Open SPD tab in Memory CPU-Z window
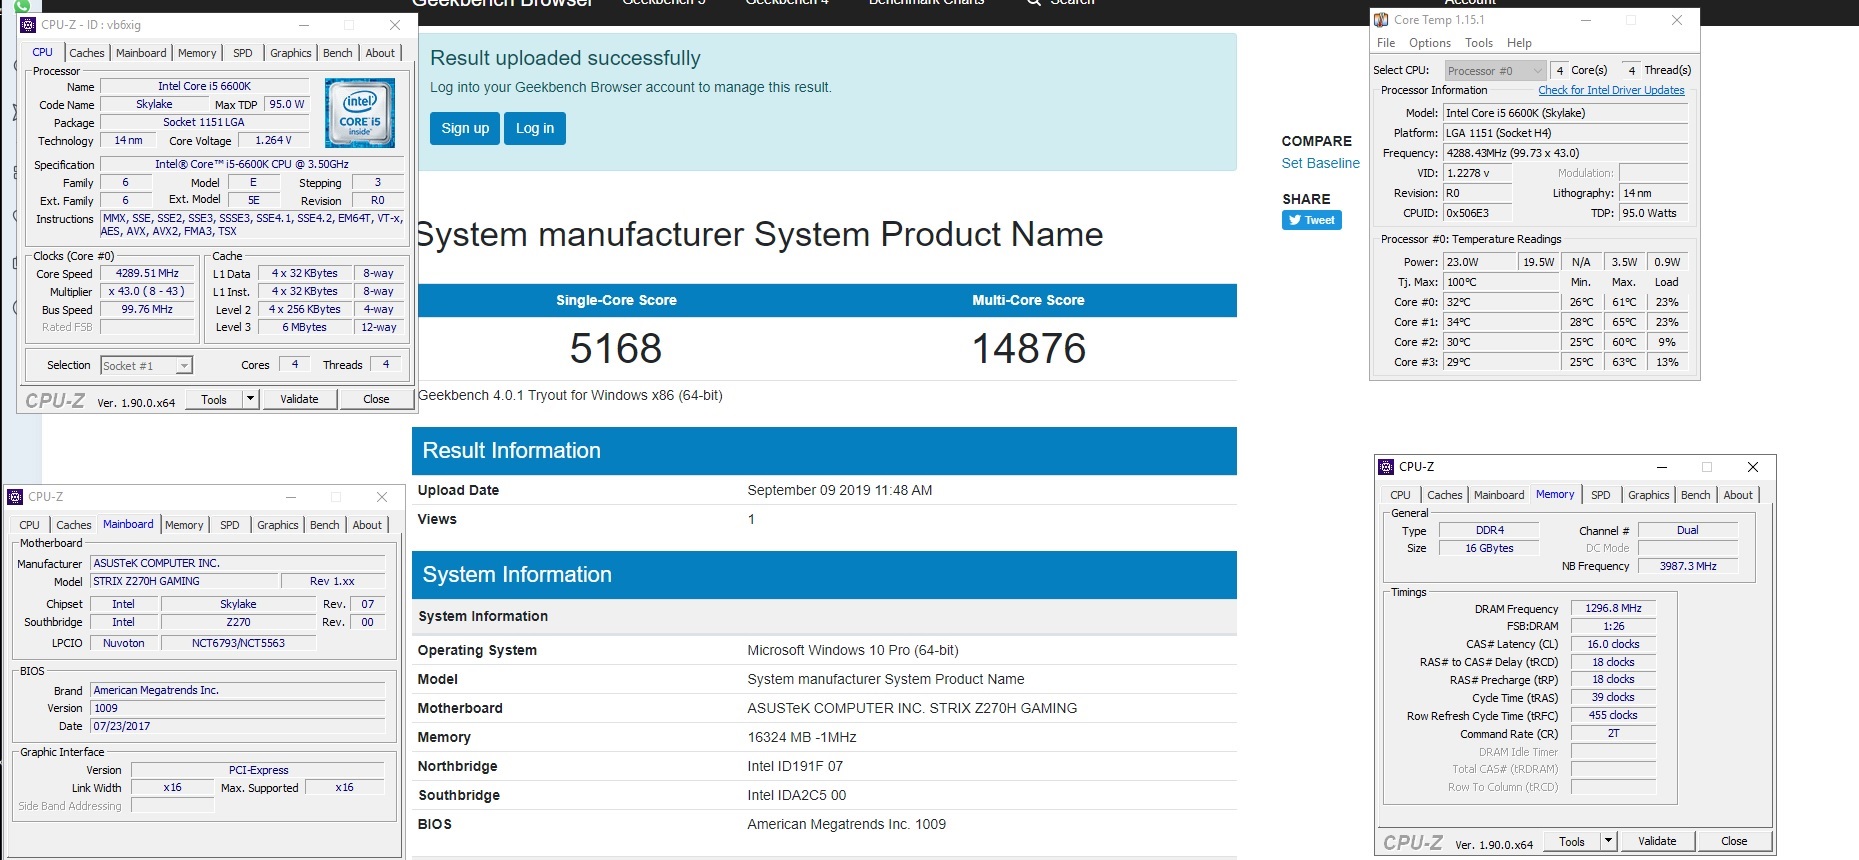1859x860 pixels. 1601,495
